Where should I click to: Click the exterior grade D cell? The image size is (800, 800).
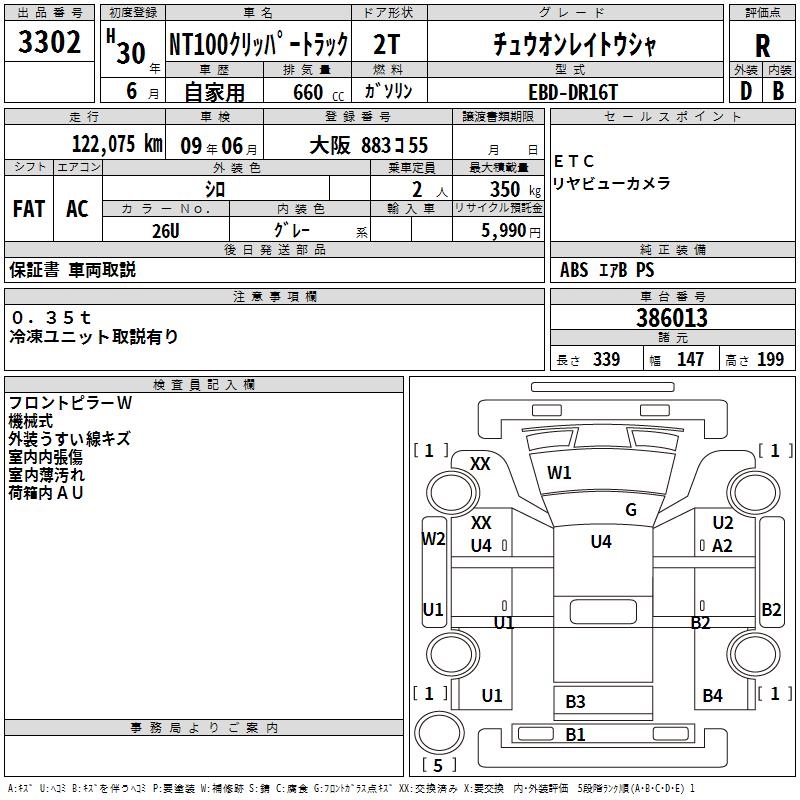point(745,91)
